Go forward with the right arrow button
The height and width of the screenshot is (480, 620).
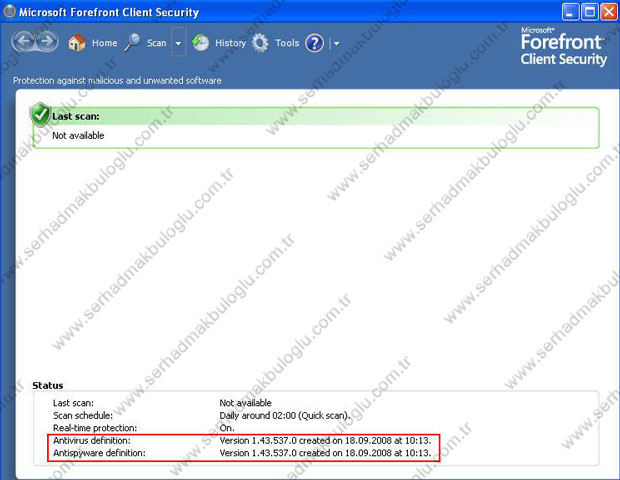[x=46, y=41]
